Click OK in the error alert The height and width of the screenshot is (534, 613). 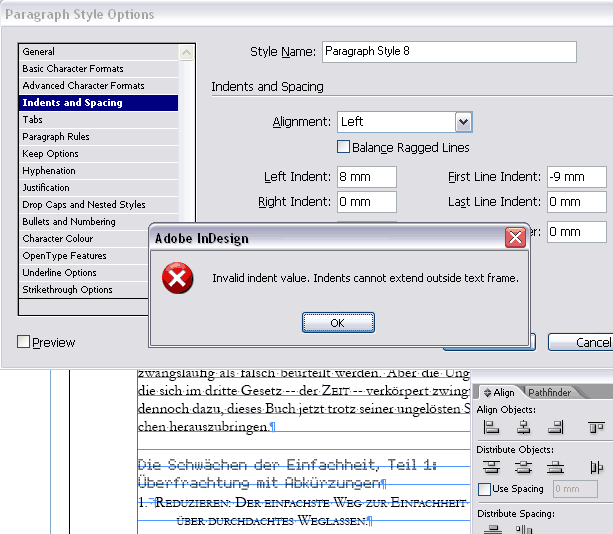[x=338, y=323]
